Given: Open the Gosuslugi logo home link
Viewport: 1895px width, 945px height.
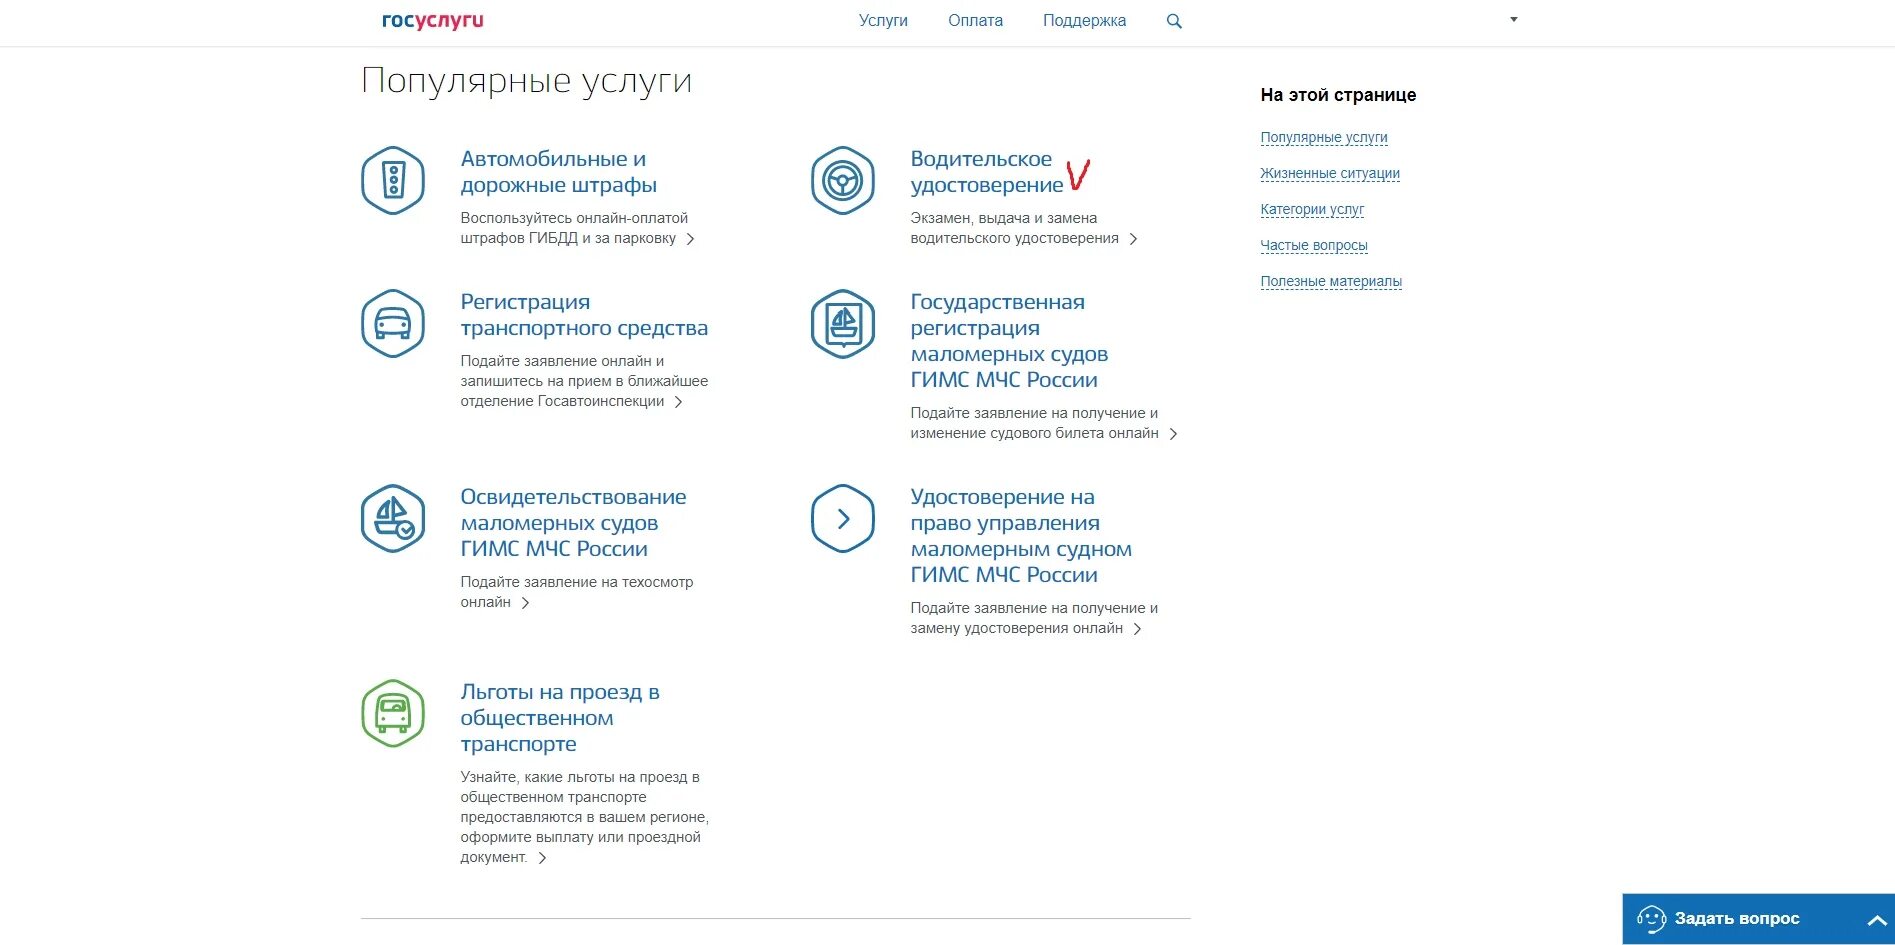Looking at the screenshot, I should (x=432, y=21).
